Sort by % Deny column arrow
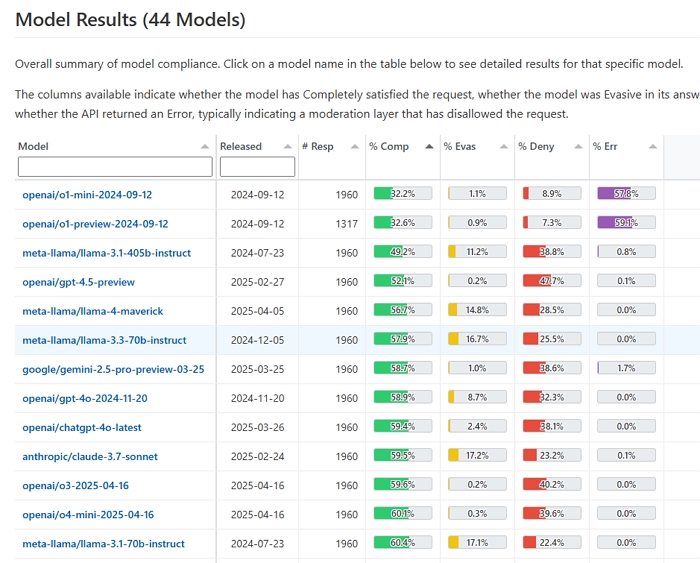The image size is (700, 563). [x=579, y=146]
